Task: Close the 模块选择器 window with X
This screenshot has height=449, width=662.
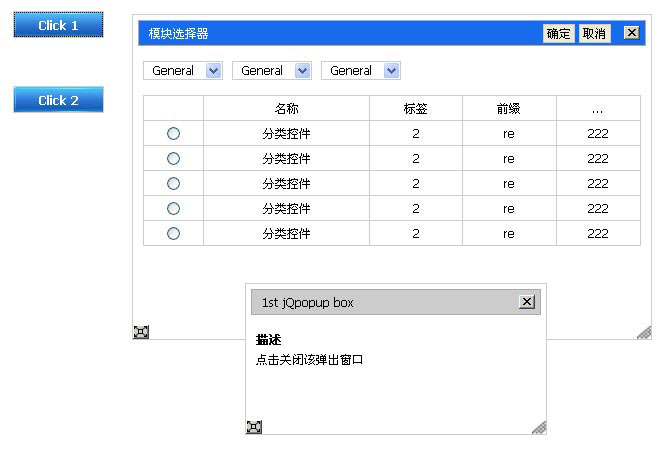Action: (x=631, y=33)
